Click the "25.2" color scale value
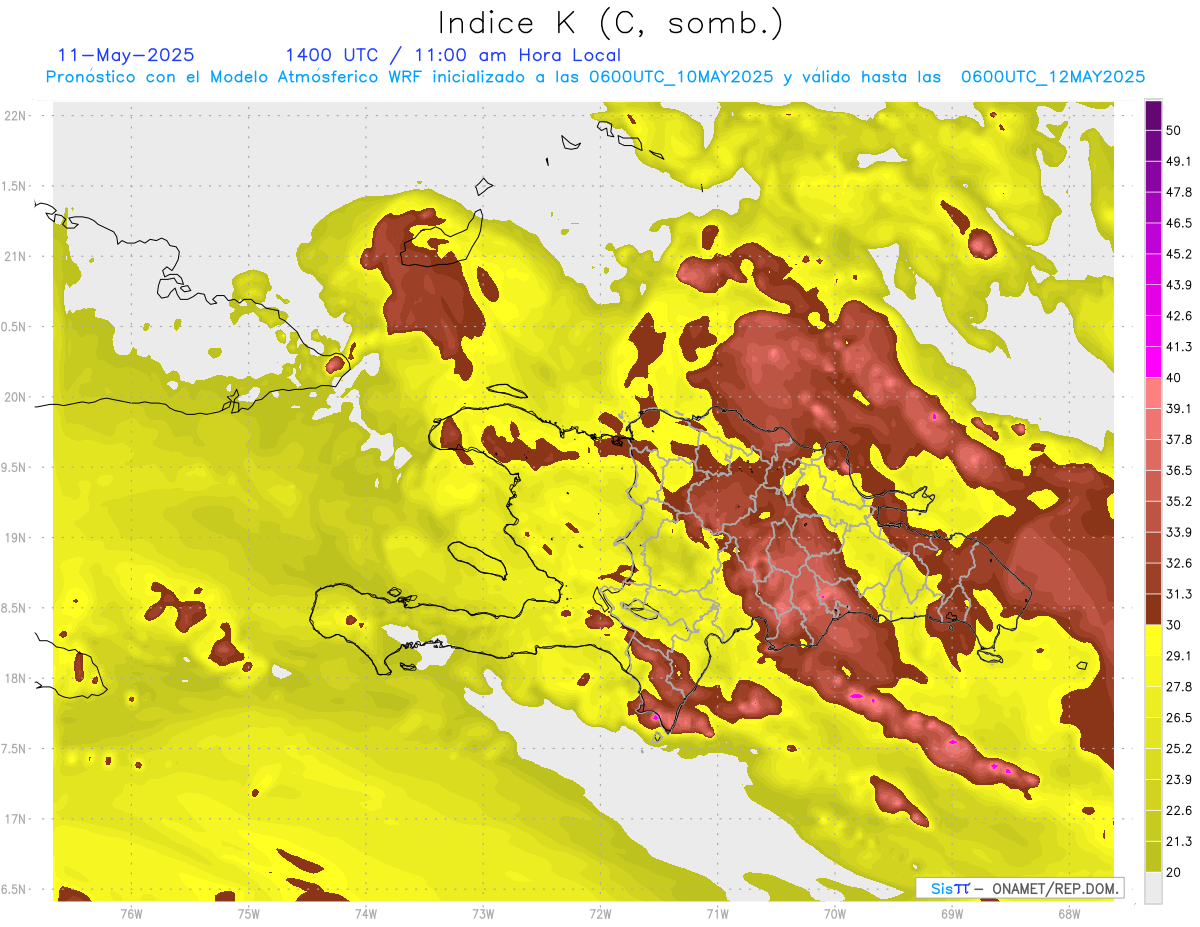This screenshot has height=927, width=1200. click(x=1178, y=749)
